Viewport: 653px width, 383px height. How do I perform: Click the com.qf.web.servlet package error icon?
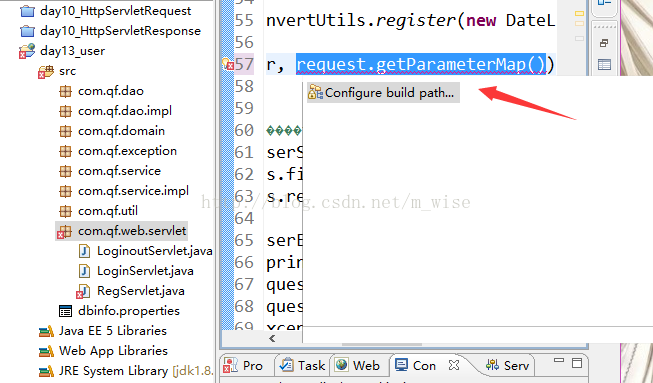click(64, 232)
